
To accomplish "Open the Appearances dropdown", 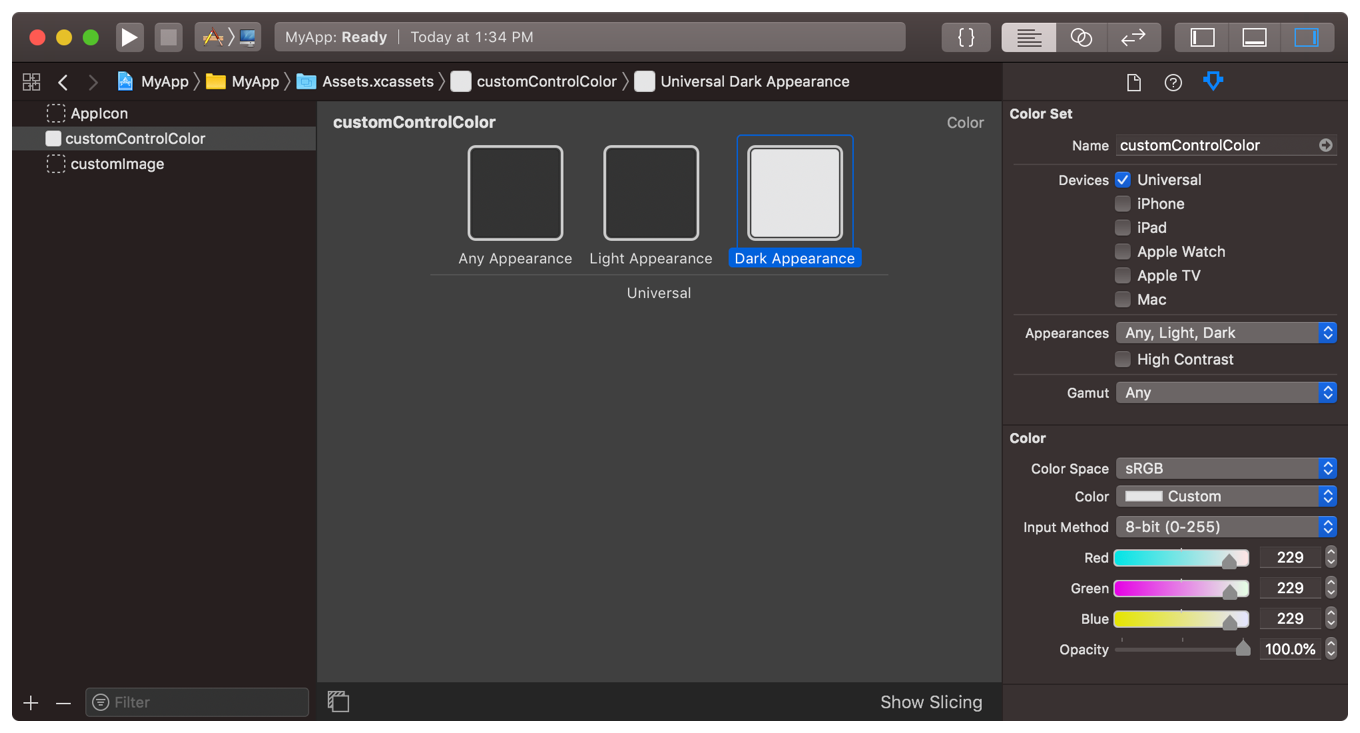I will 1226,333.
